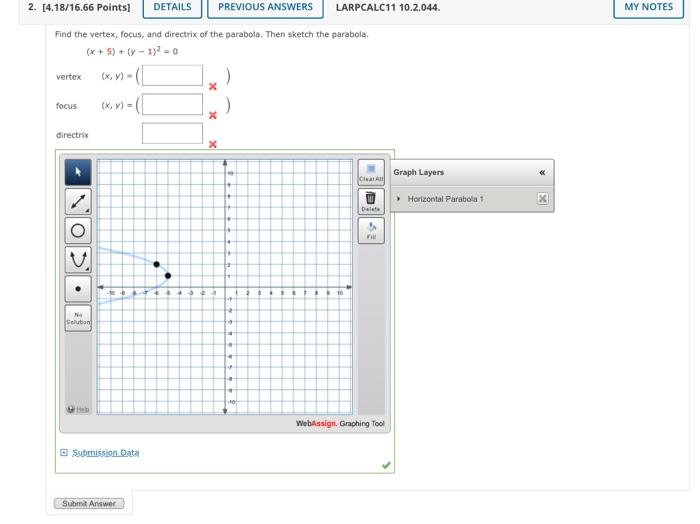Expand the Horizontal Parabola 1 layer

click(x=398, y=199)
